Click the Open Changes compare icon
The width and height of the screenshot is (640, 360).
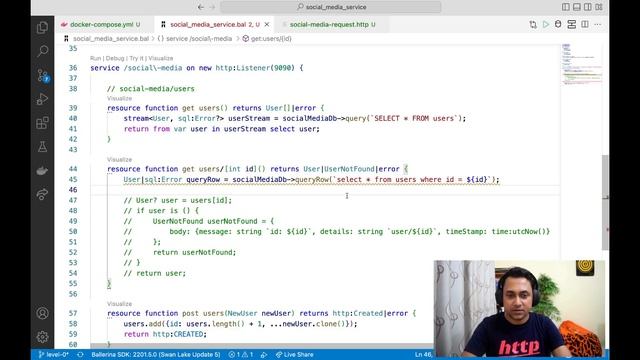tap(533, 24)
